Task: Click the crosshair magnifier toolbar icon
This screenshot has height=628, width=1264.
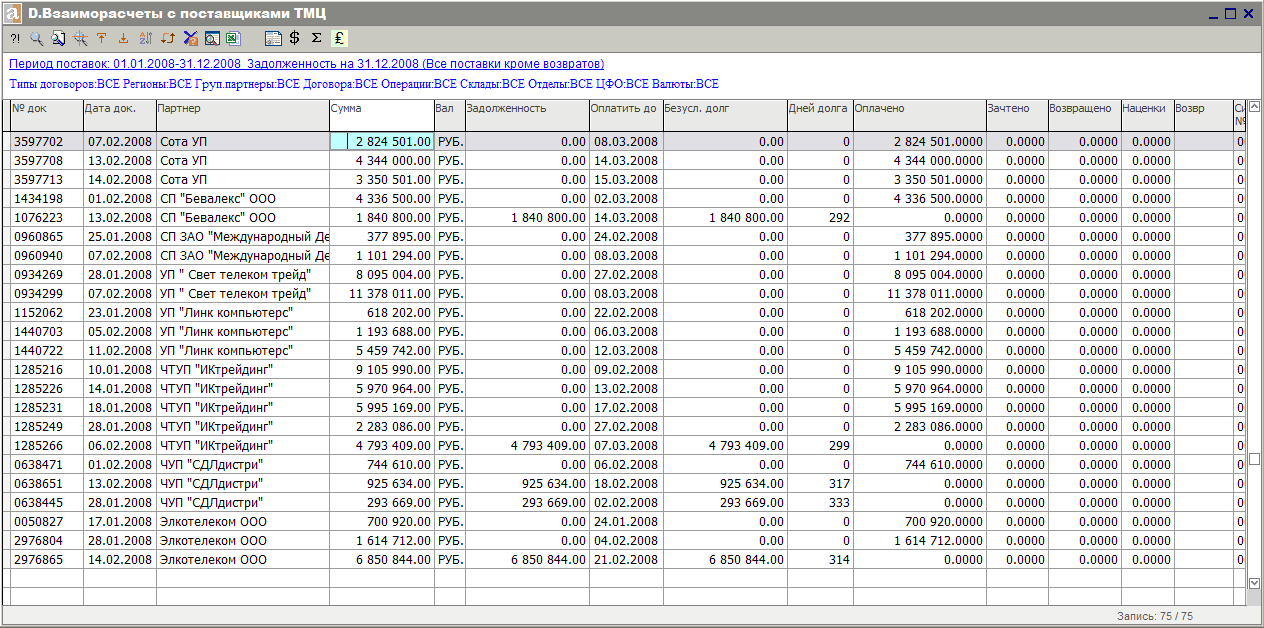Action: (80, 38)
